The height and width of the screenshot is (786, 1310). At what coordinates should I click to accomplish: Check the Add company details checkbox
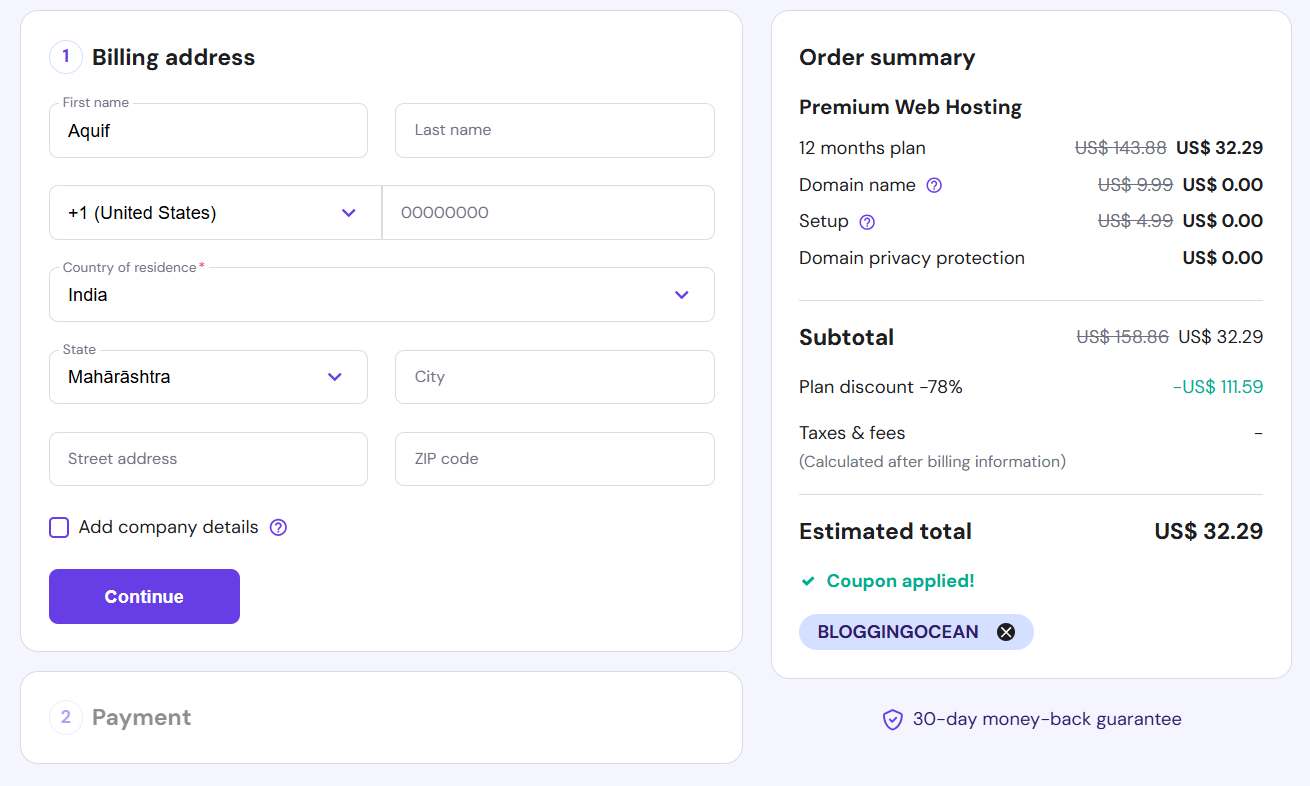tap(59, 527)
